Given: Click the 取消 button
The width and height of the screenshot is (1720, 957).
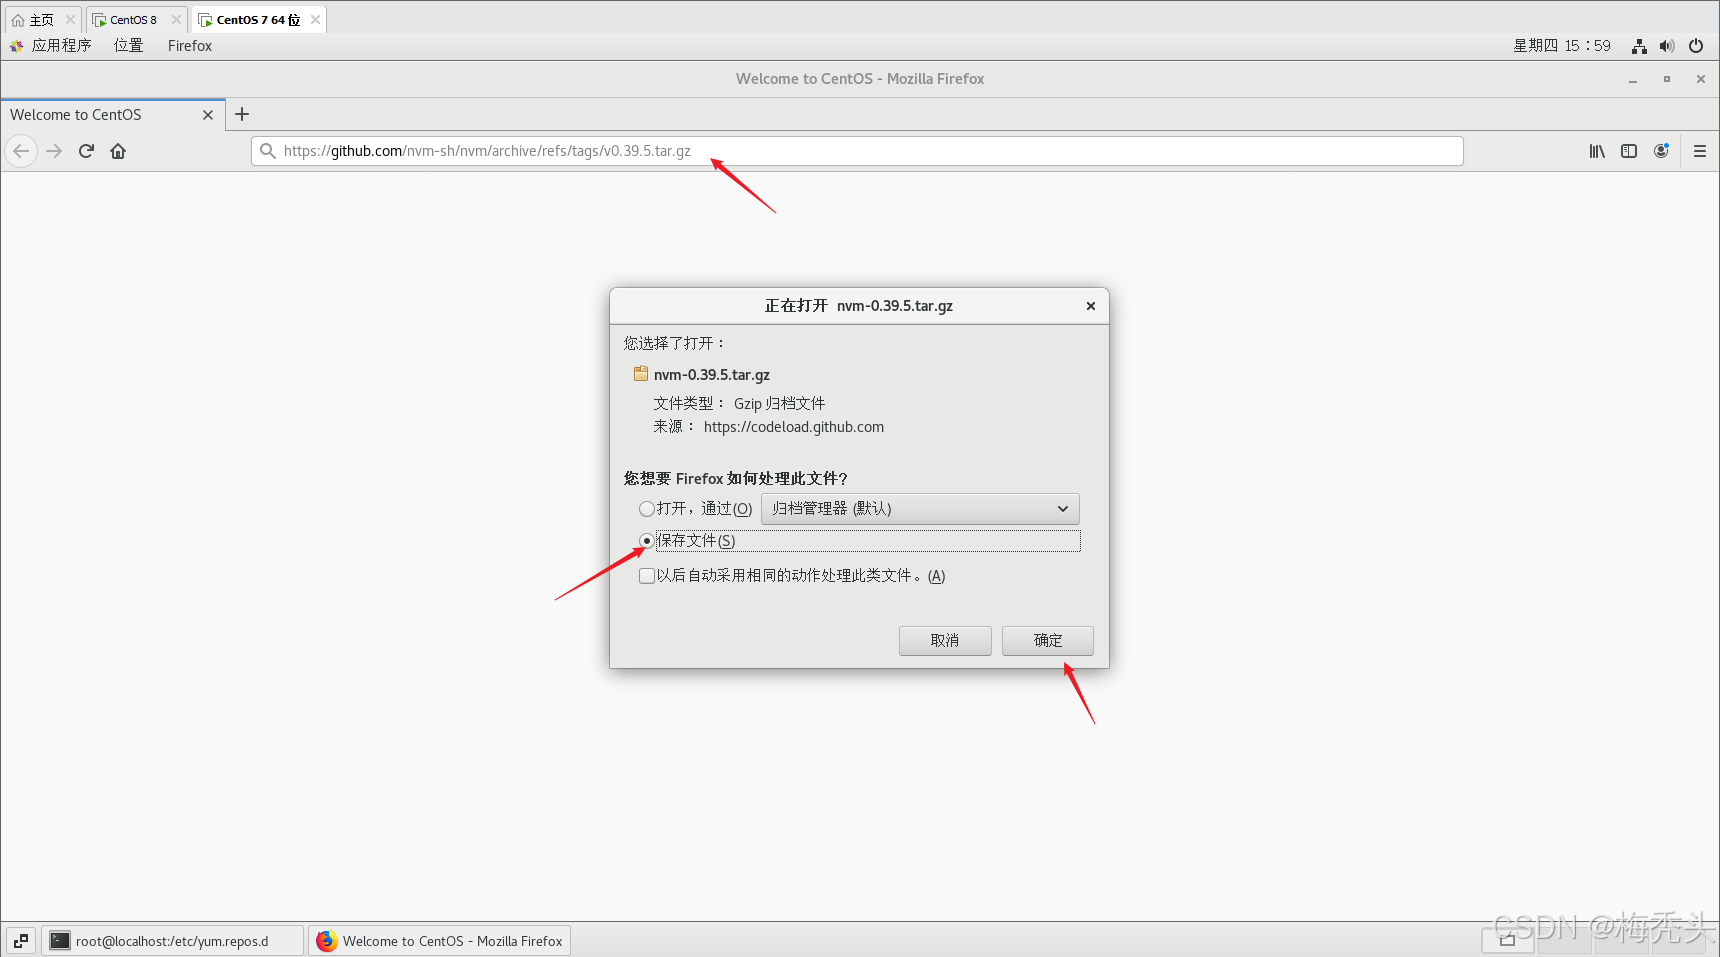Looking at the screenshot, I should pyautogui.click(x=945, y=641).
